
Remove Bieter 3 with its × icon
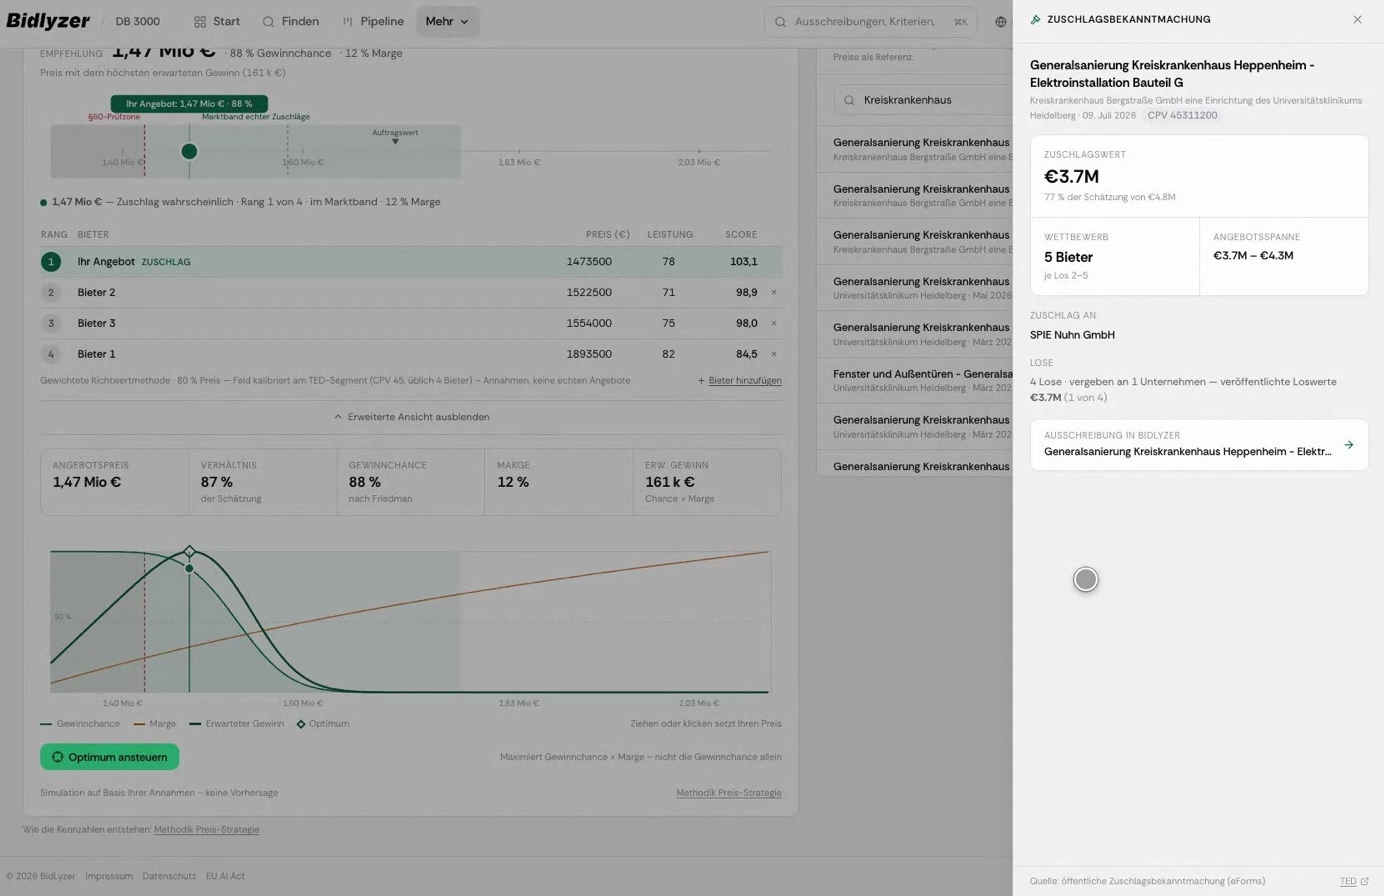pos(773,323)
